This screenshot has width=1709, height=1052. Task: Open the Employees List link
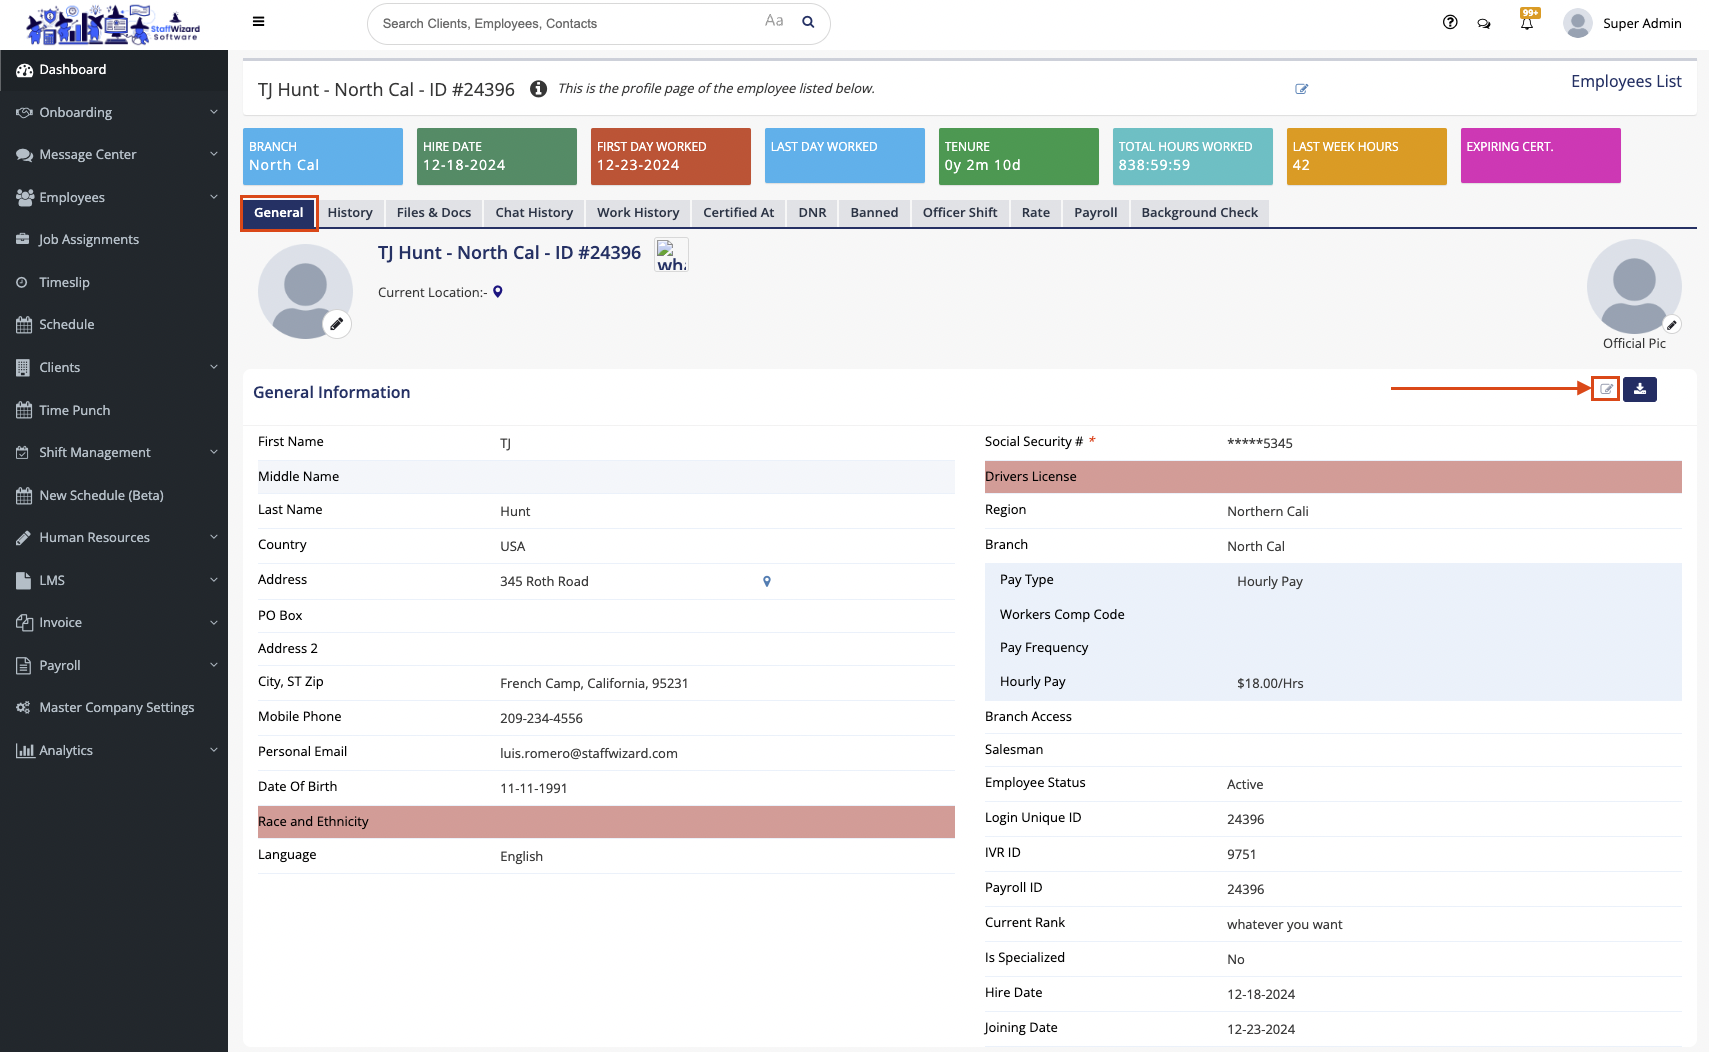1625,82
